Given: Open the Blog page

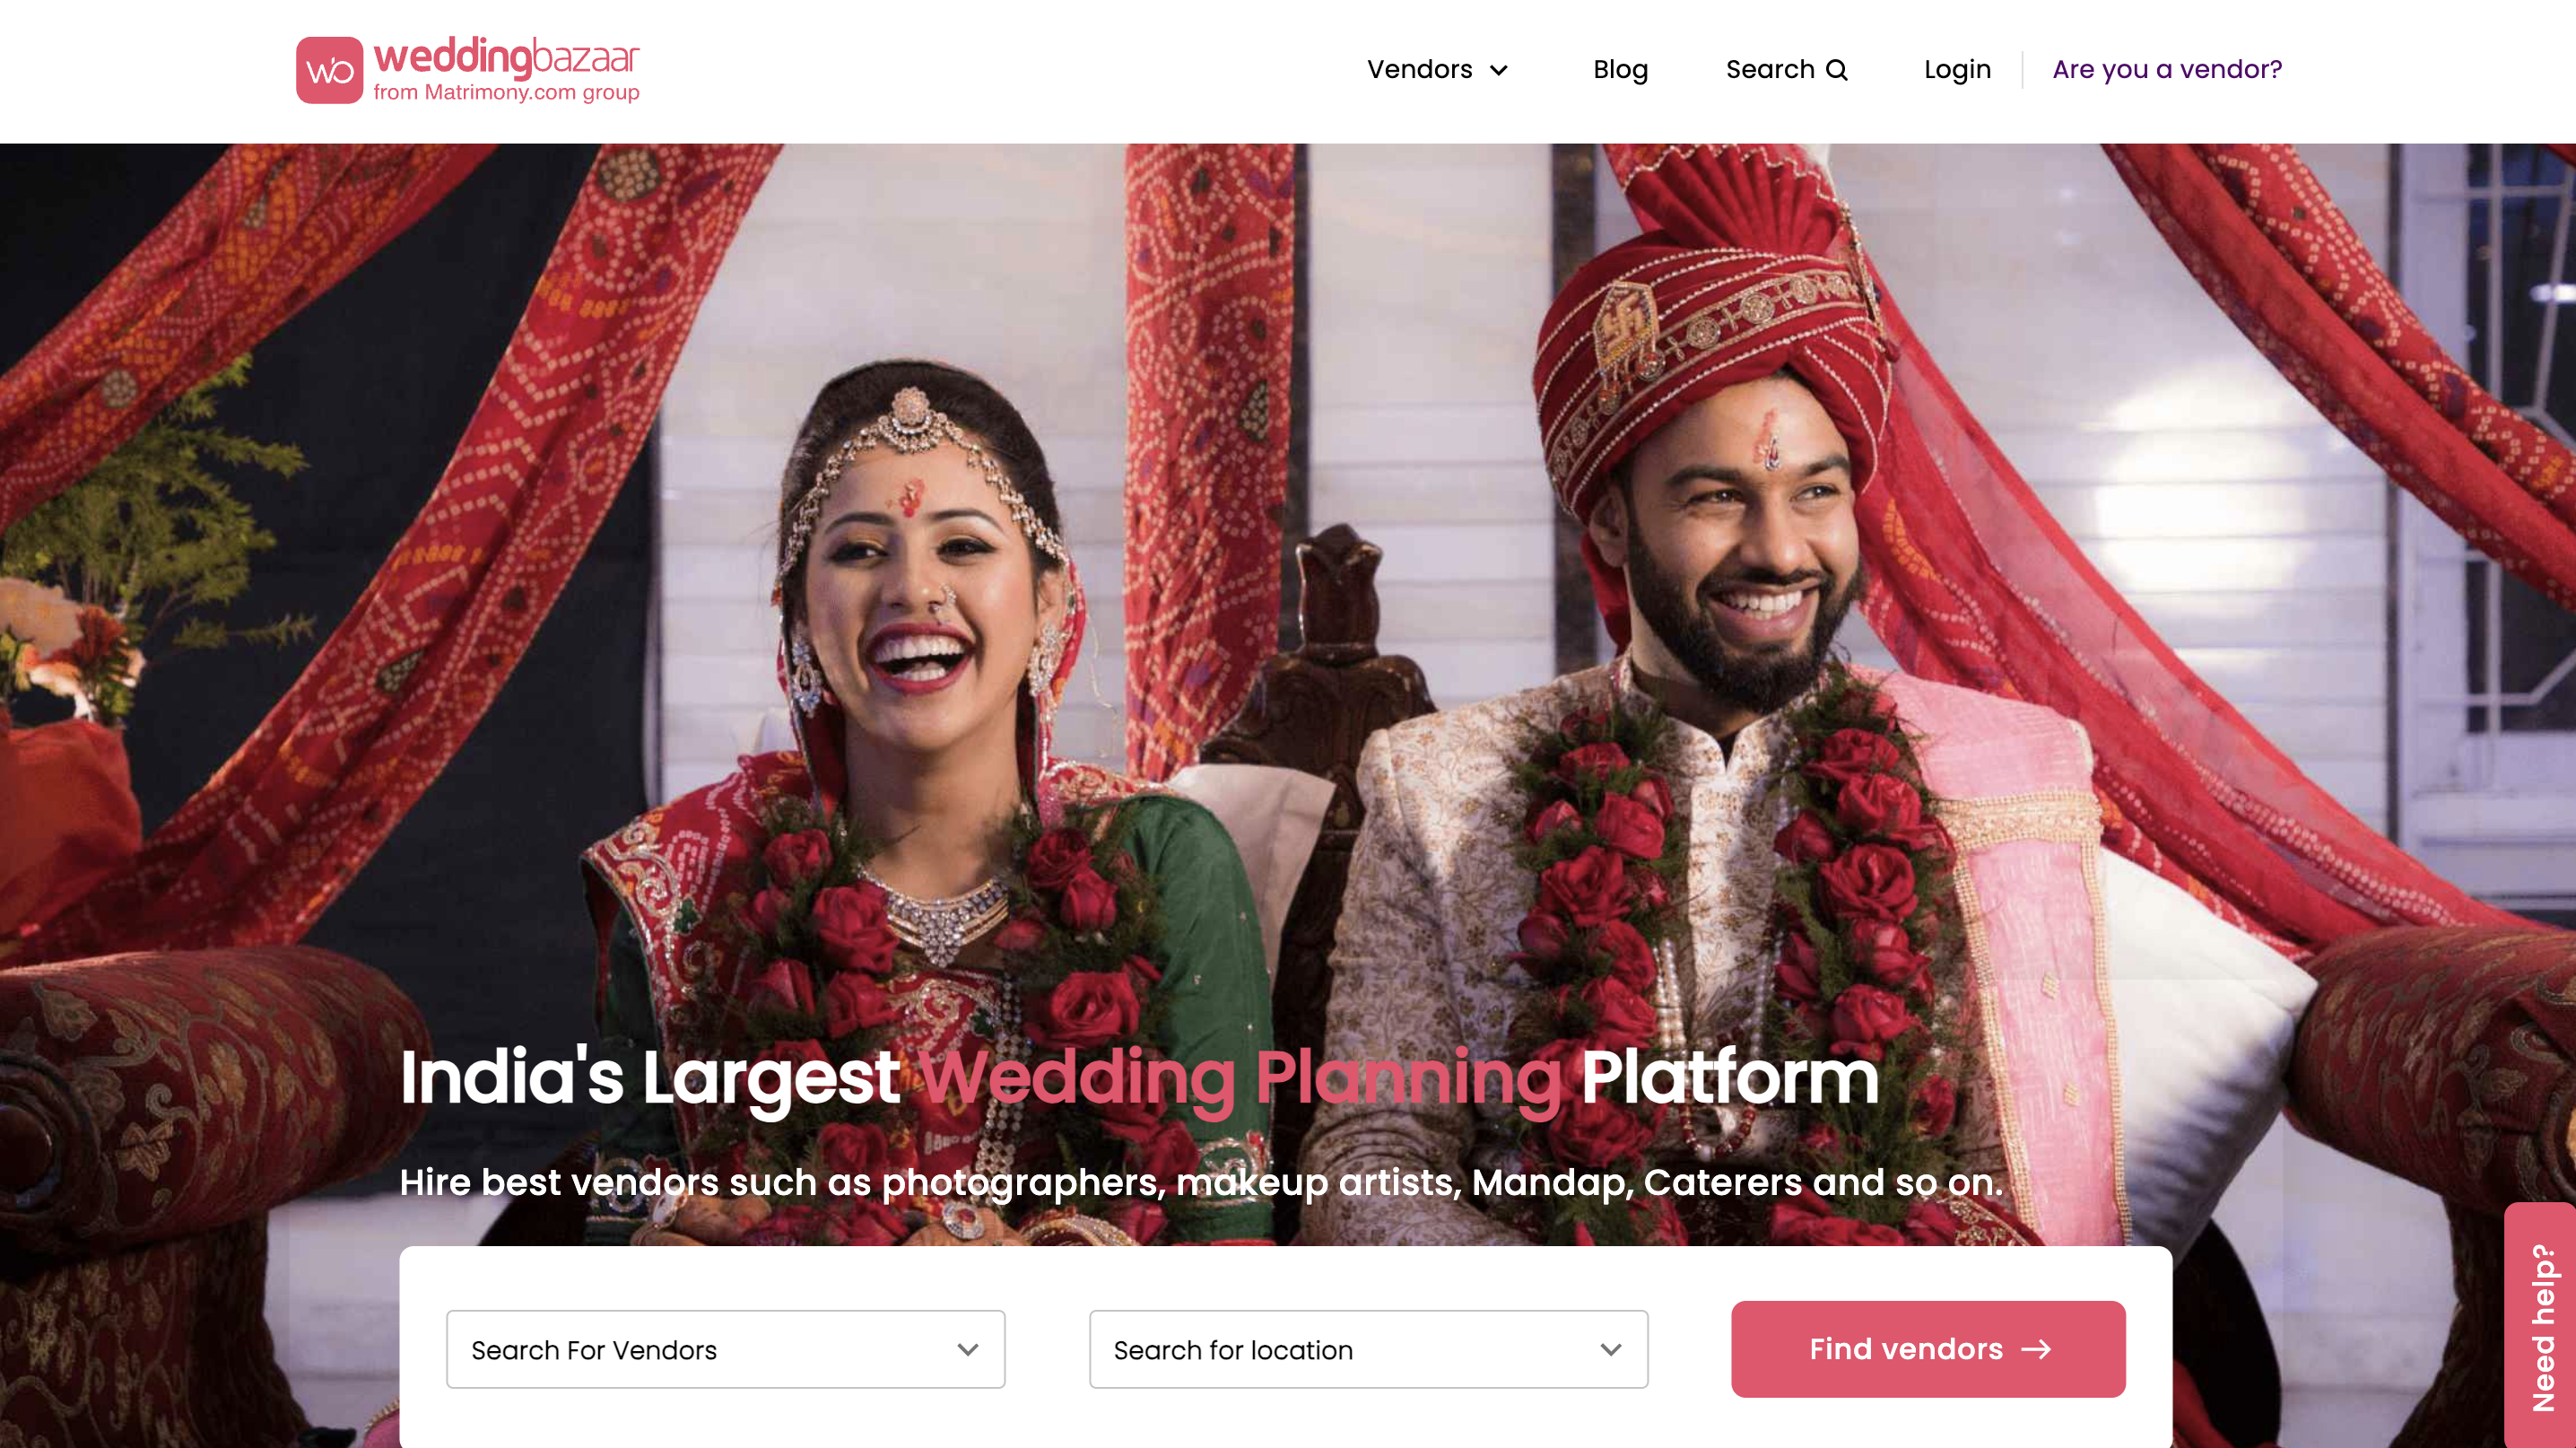Looking at the screenshot, I should point(1620,69).
